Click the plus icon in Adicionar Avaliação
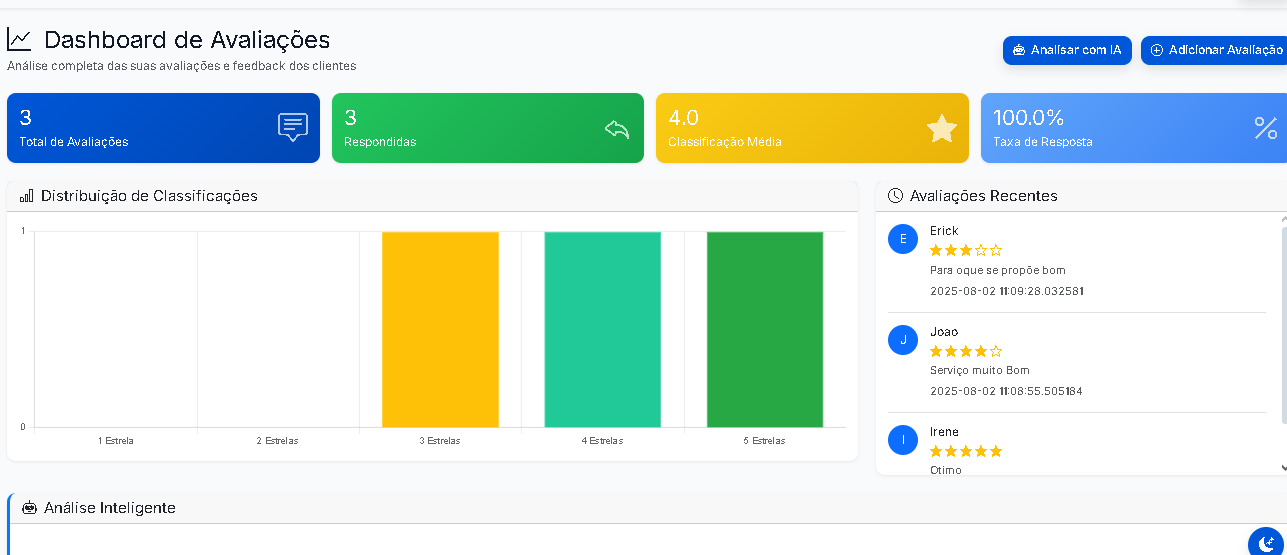The image size is (1287, 555). (x=1156, y=50)
